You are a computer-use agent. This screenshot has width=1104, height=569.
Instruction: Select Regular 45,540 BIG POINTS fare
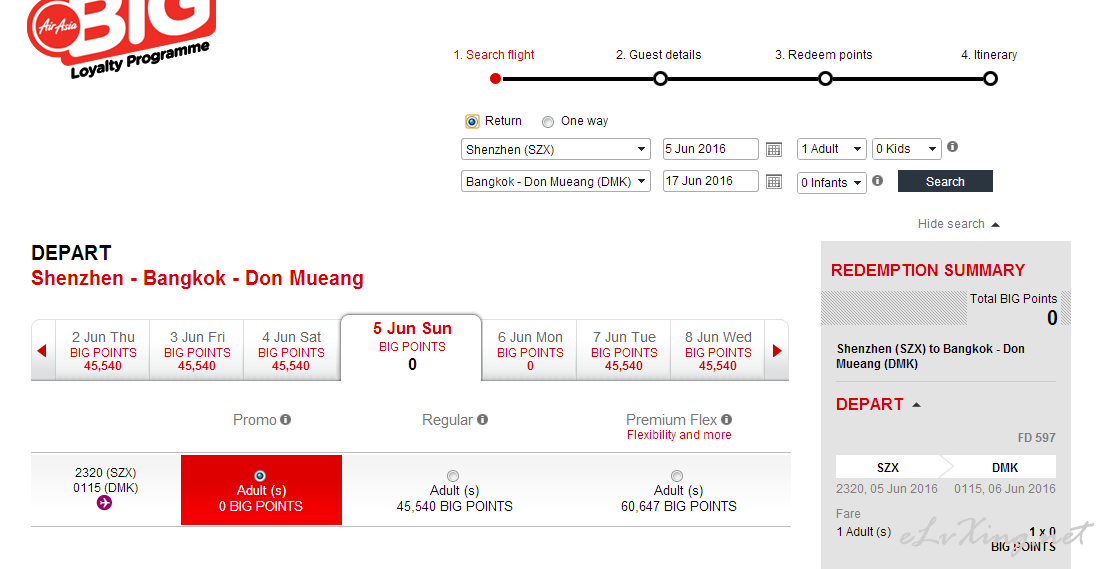pyautogui.click(x=453, y=476)
